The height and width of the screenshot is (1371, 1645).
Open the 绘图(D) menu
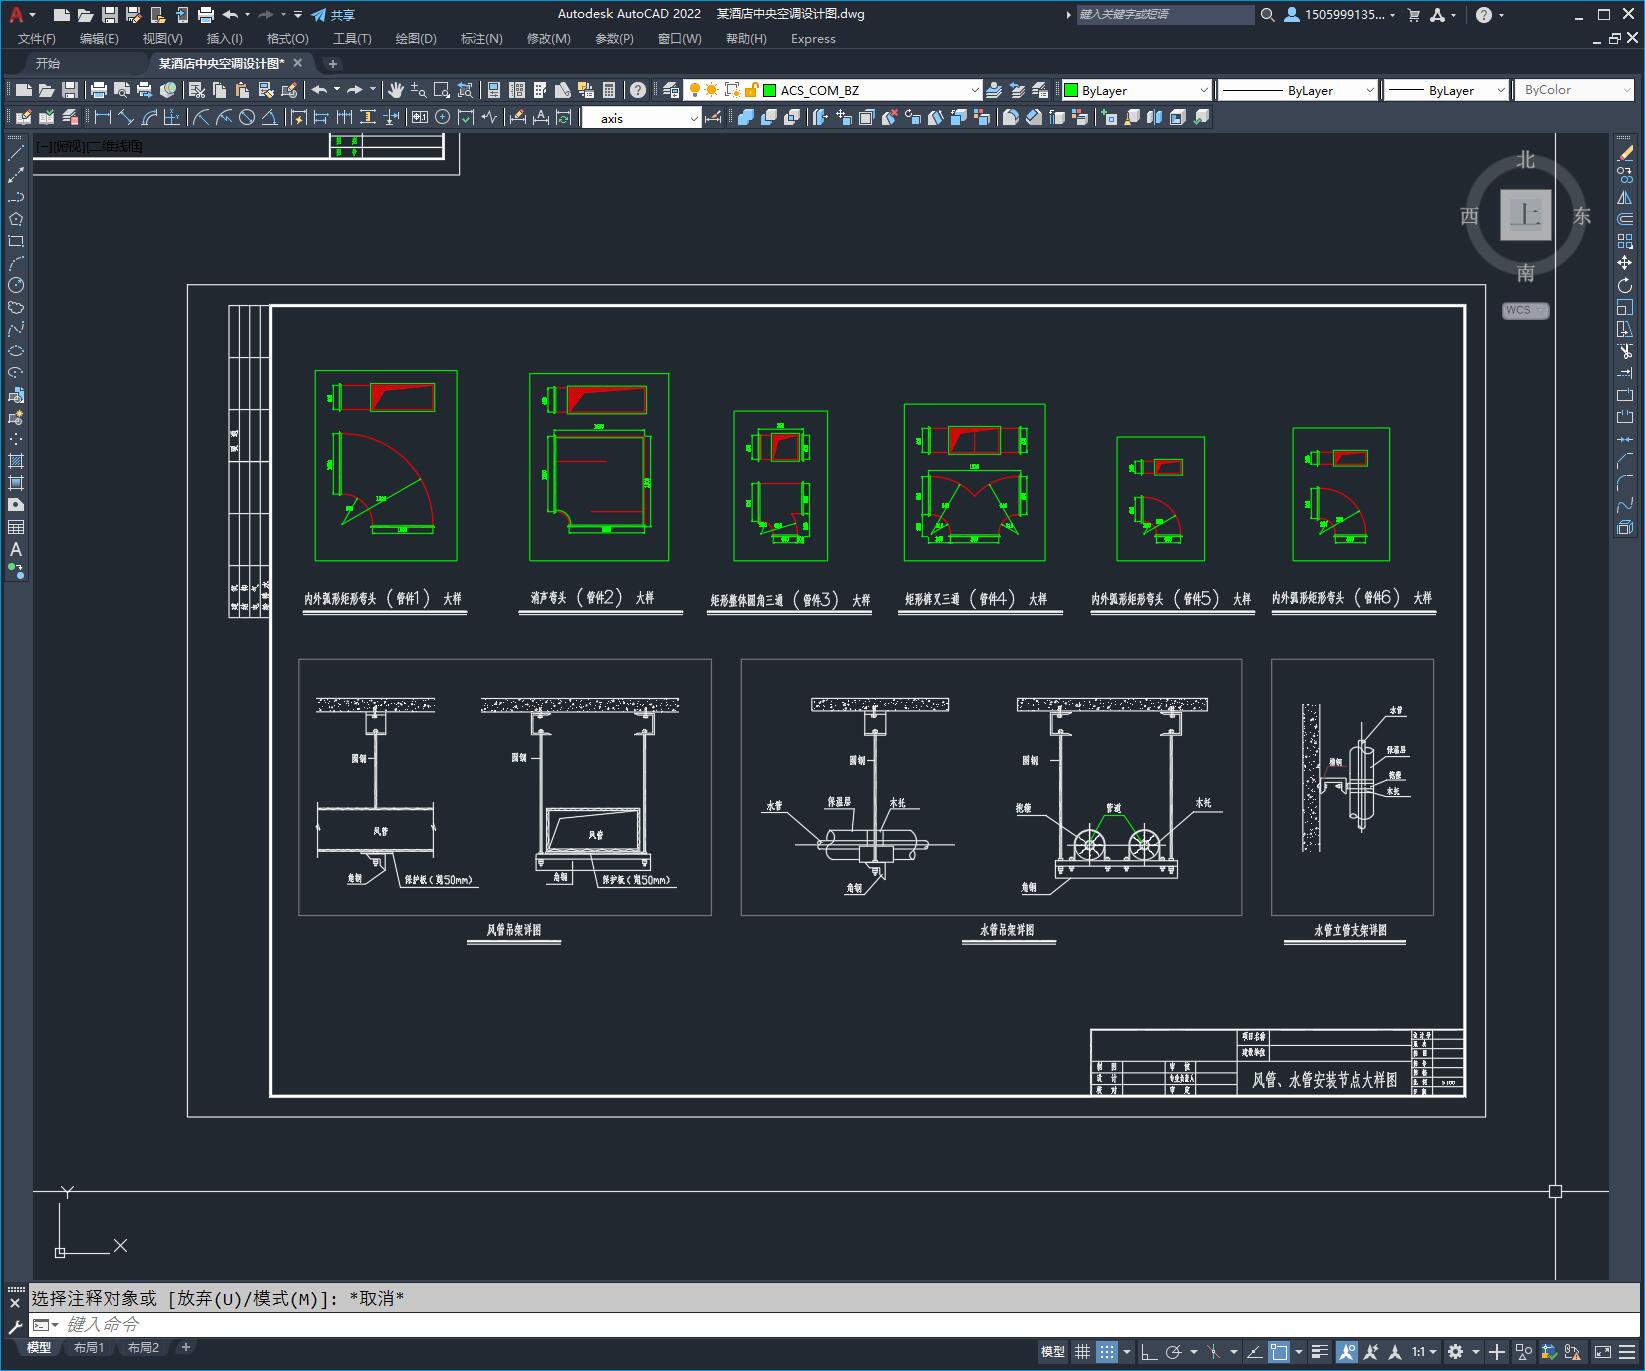[416, 38]
